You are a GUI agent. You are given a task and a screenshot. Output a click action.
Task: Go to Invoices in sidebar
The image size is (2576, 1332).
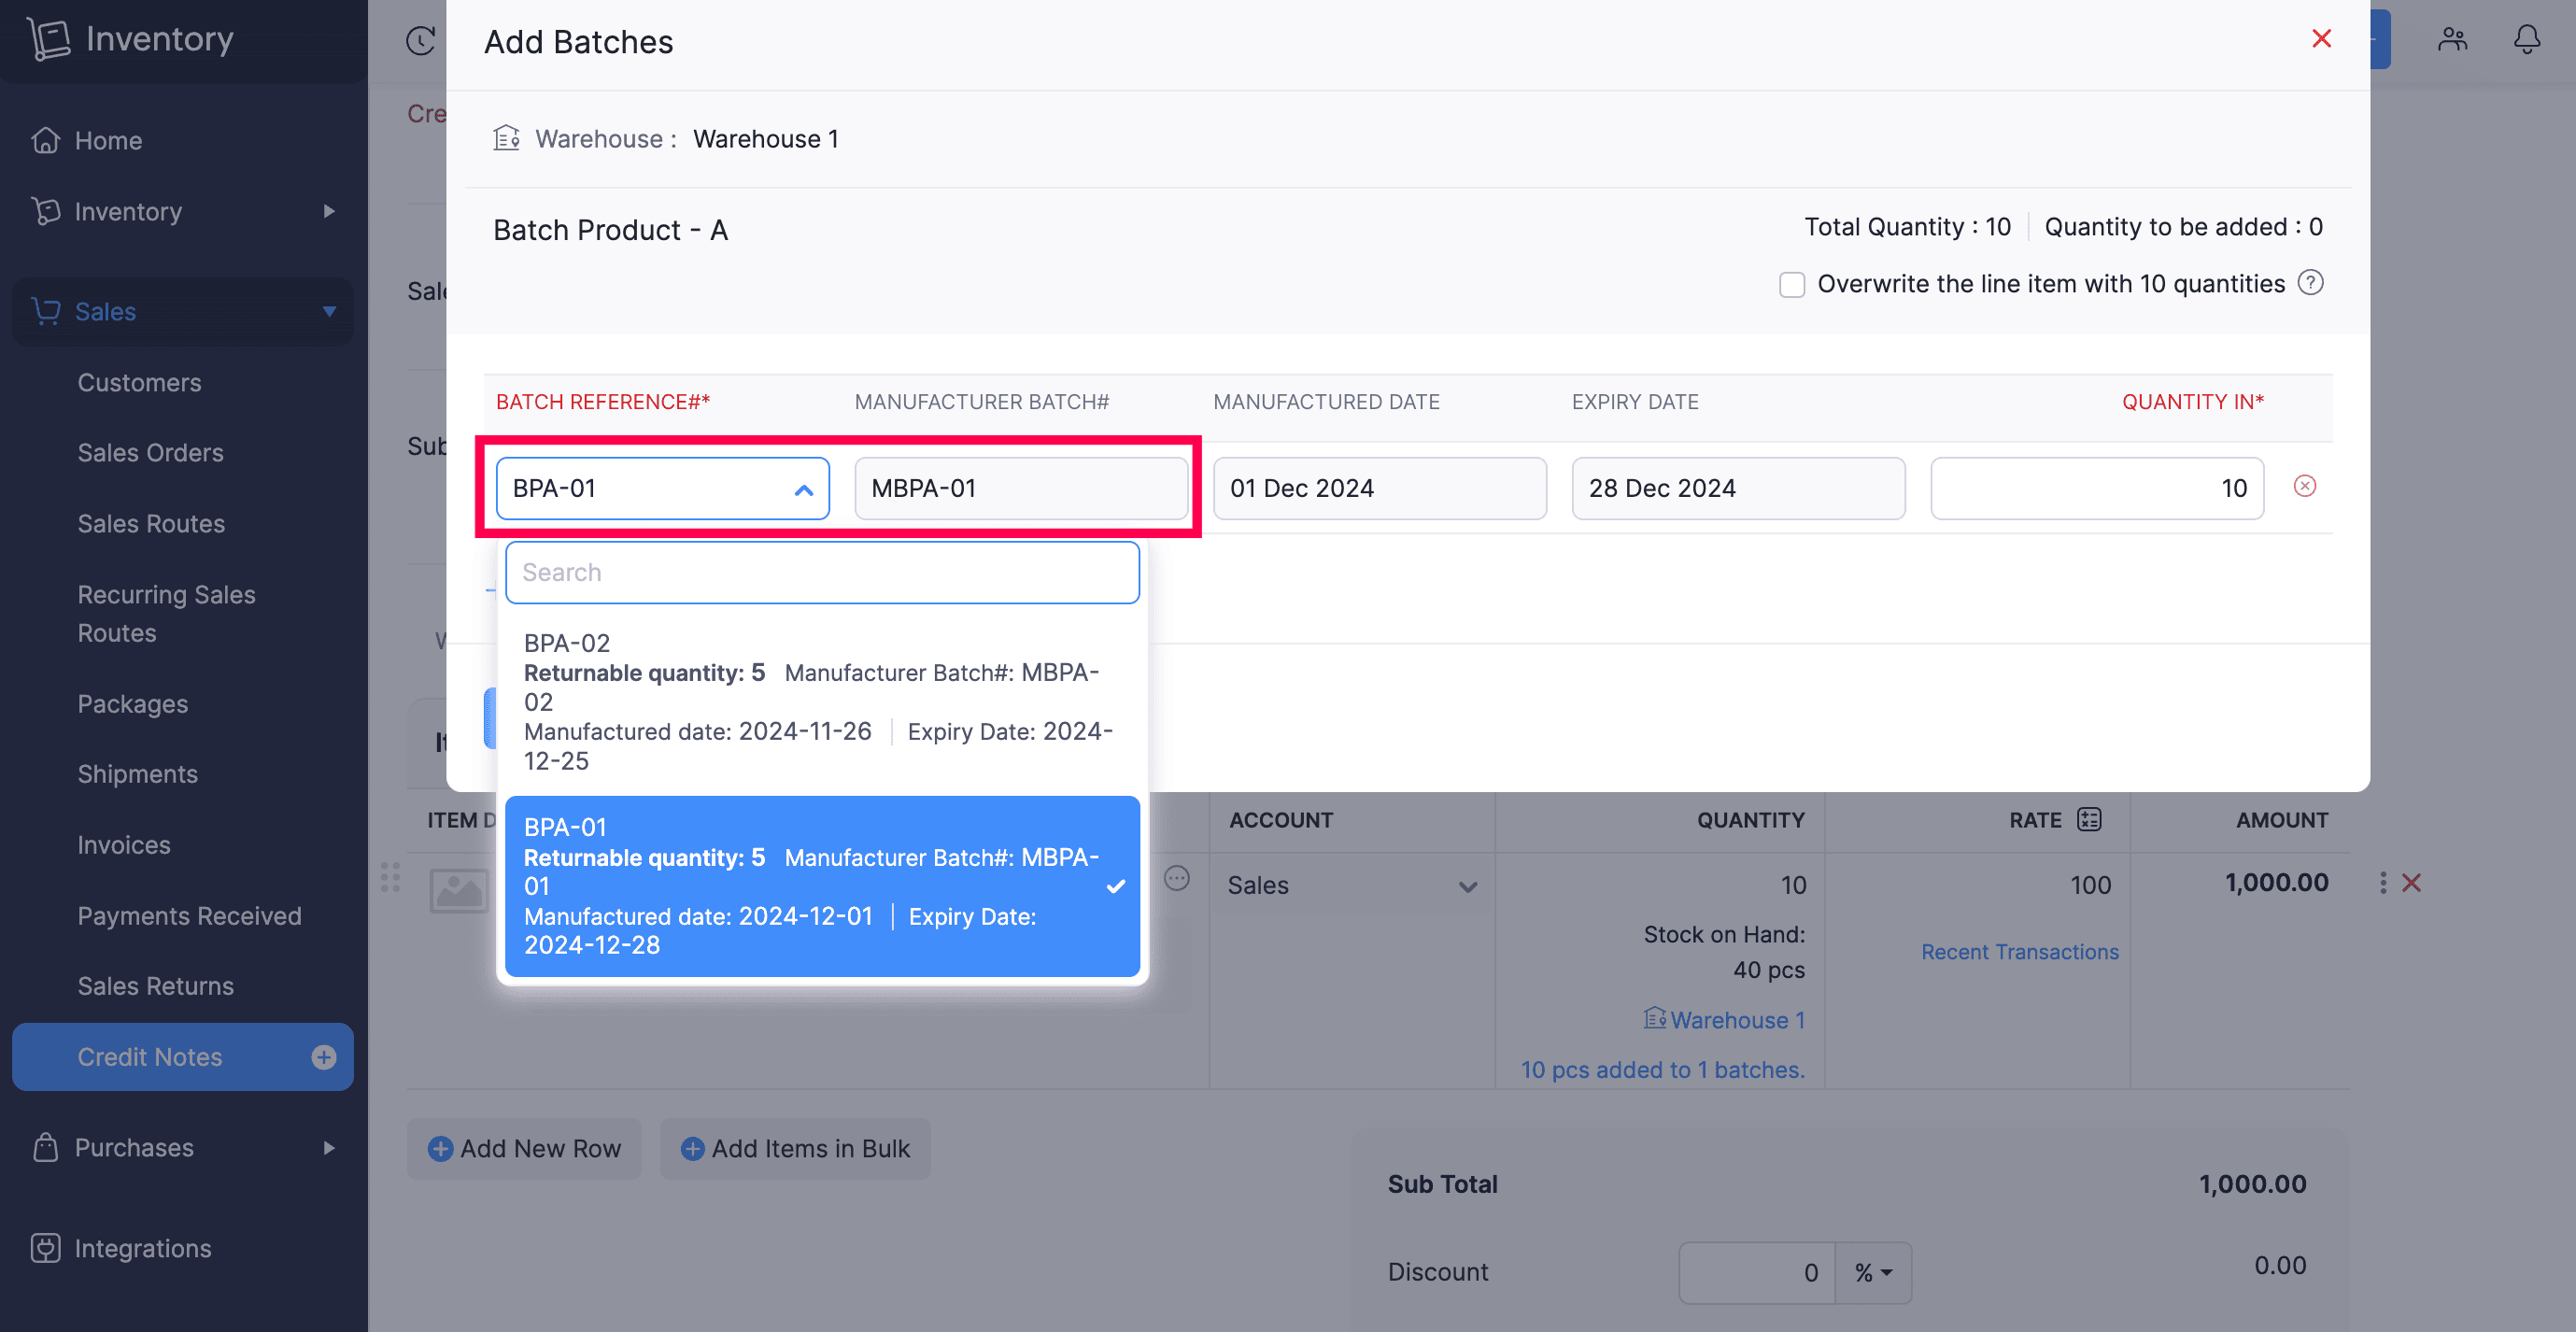coord(124,845)
